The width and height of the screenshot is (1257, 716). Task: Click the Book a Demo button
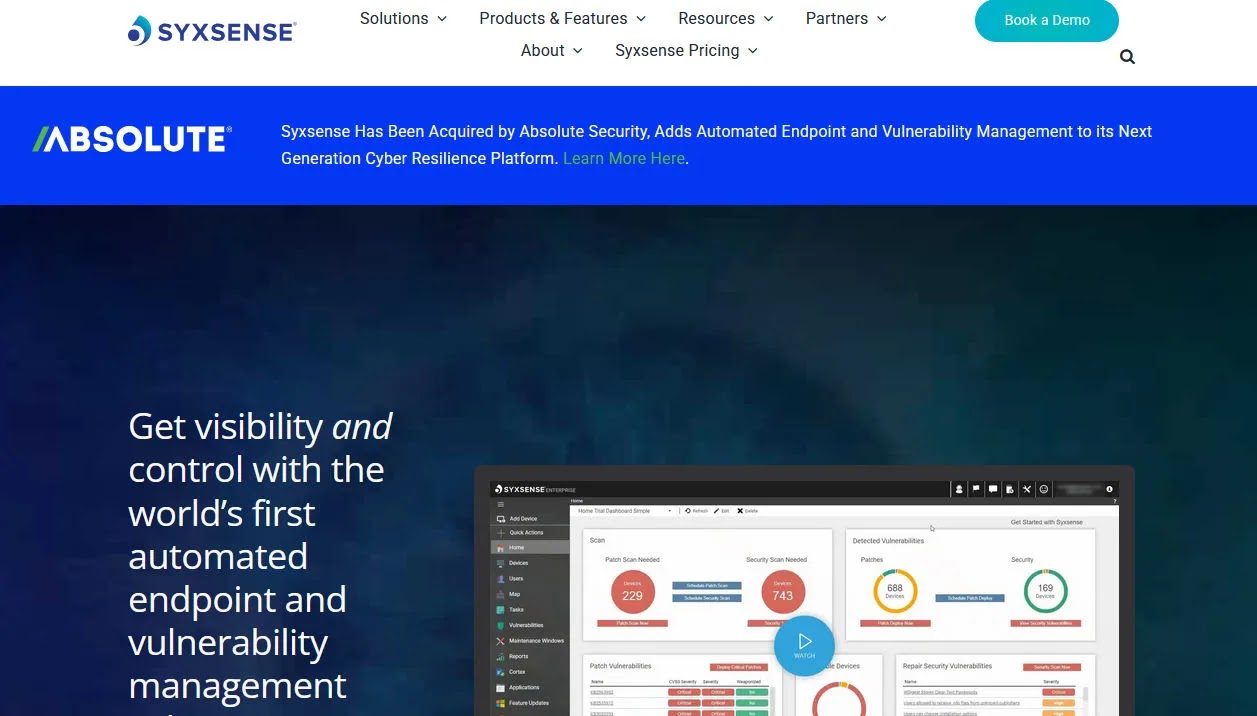(x=1047, y=20)
